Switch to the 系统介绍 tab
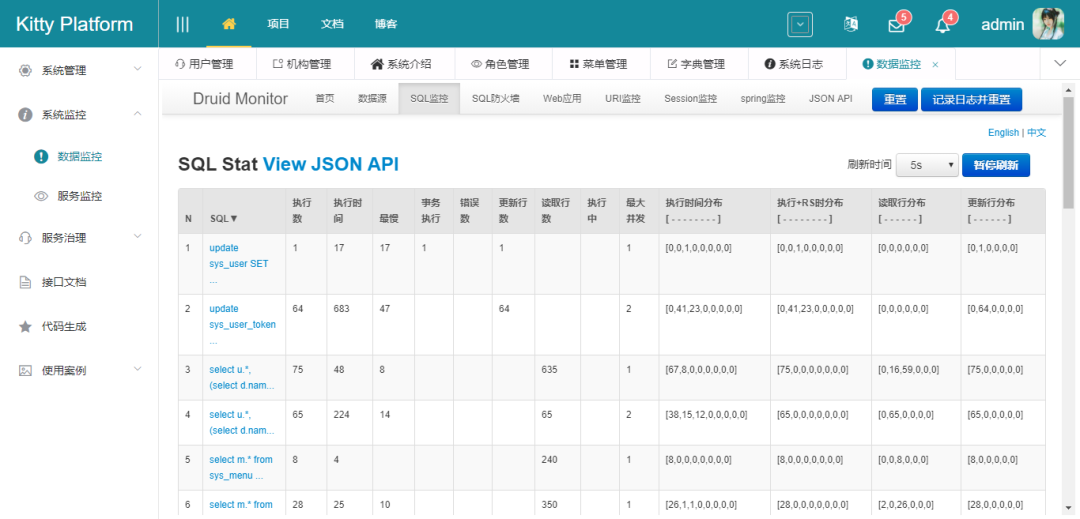This screenshot has height=519, width=1080. click(x=403, y=64)
